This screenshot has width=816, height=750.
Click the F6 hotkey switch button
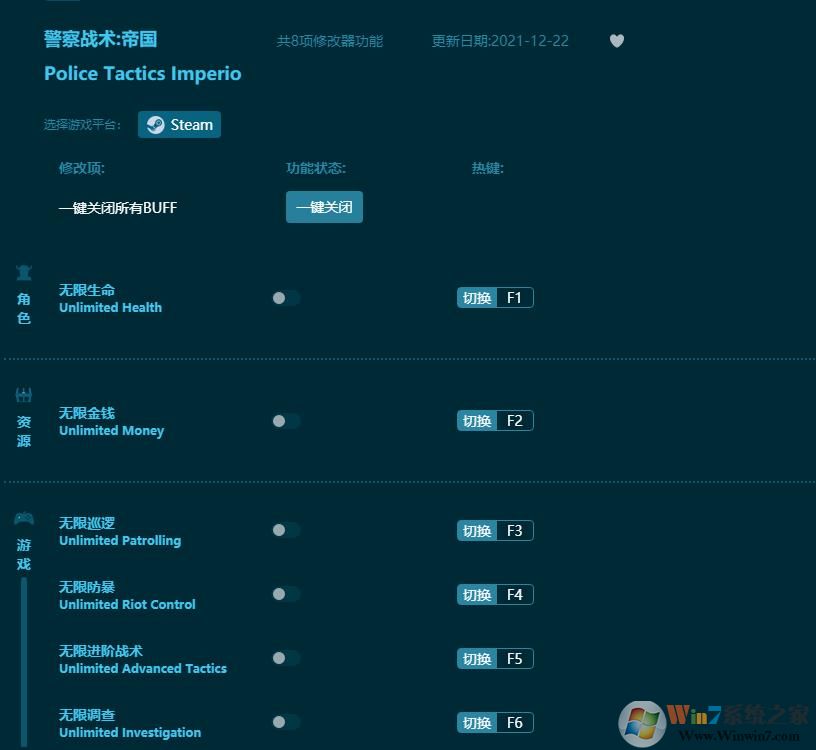[x=495, y=722]
